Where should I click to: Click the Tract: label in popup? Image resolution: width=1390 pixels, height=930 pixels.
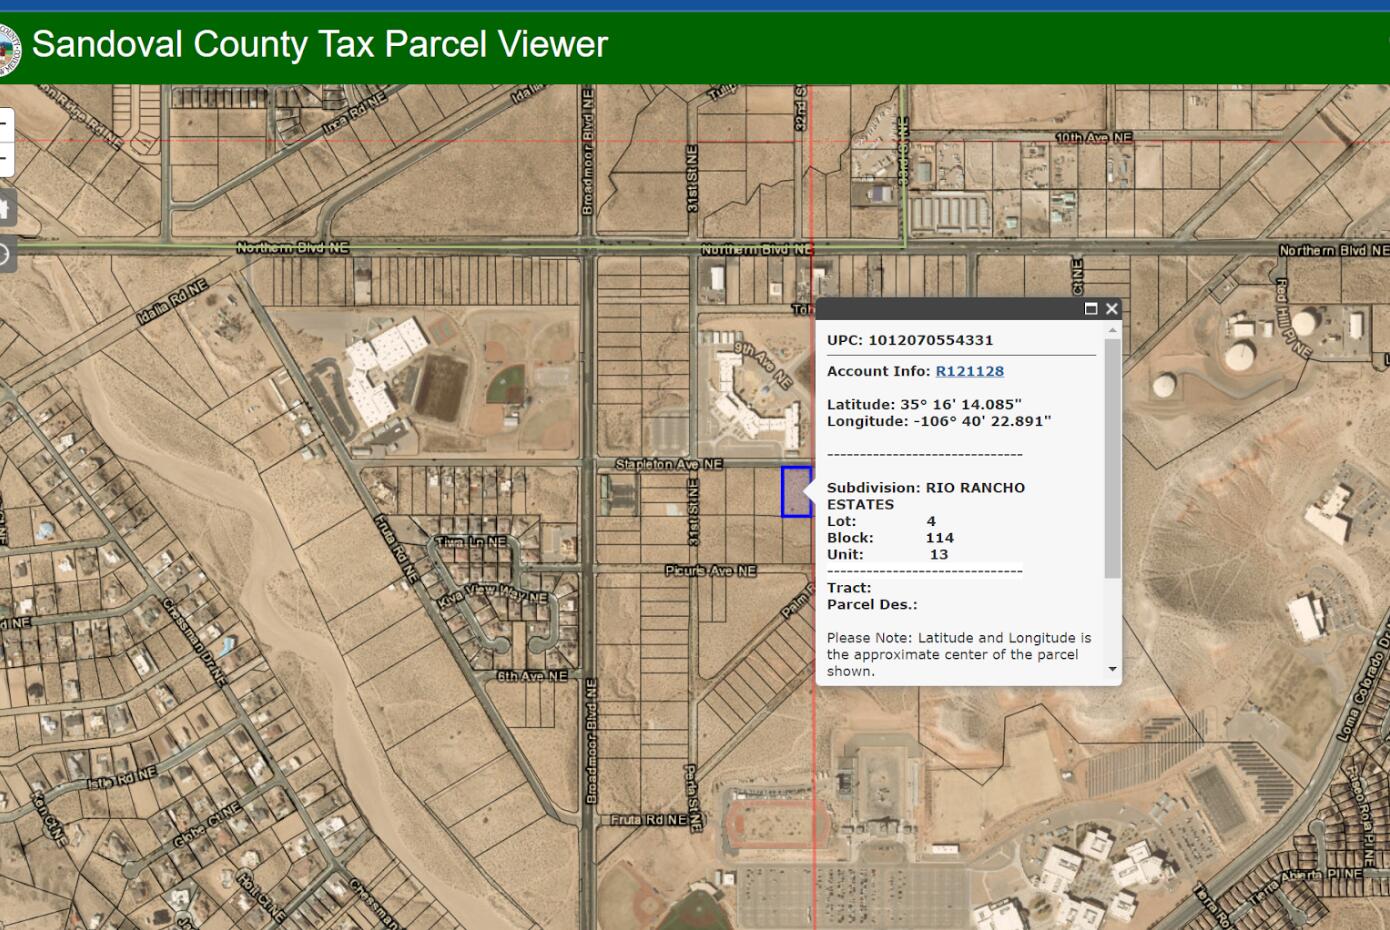click(x=849, y=588)
